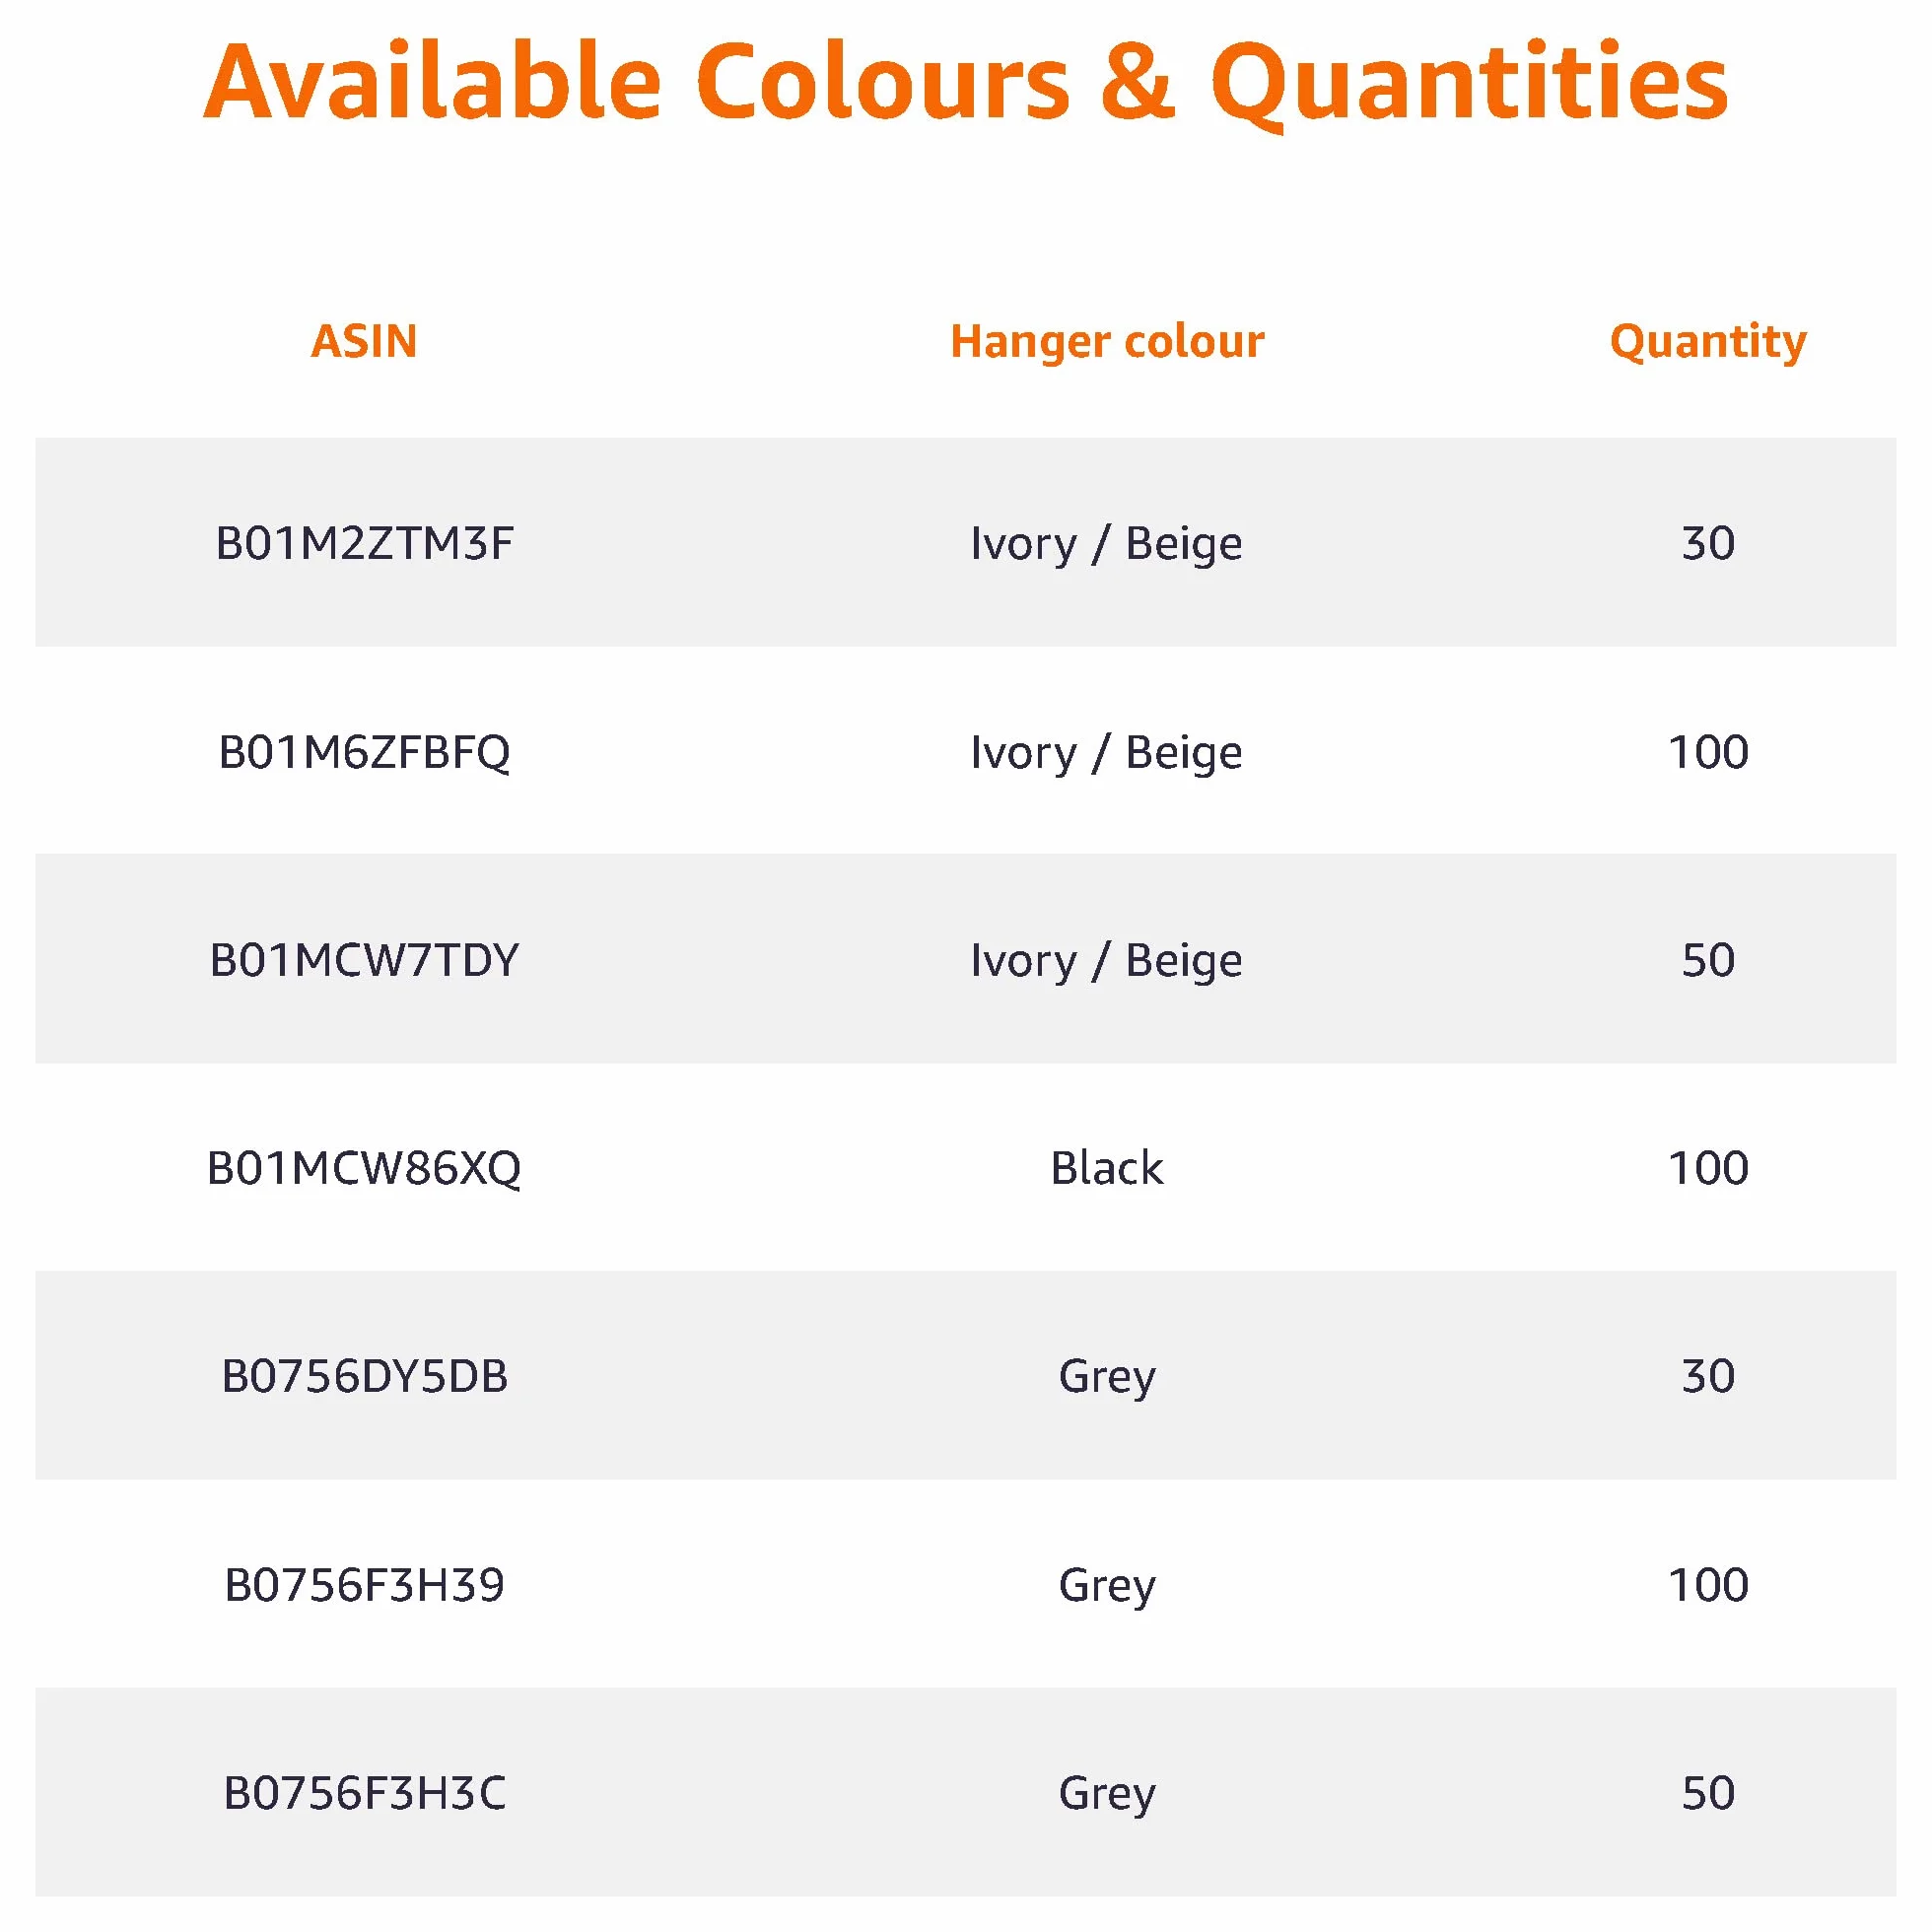This screenshot has height=1932, width=1932.
Task: Click quantity 30 in first row
Action: [x=1708, y=543]
